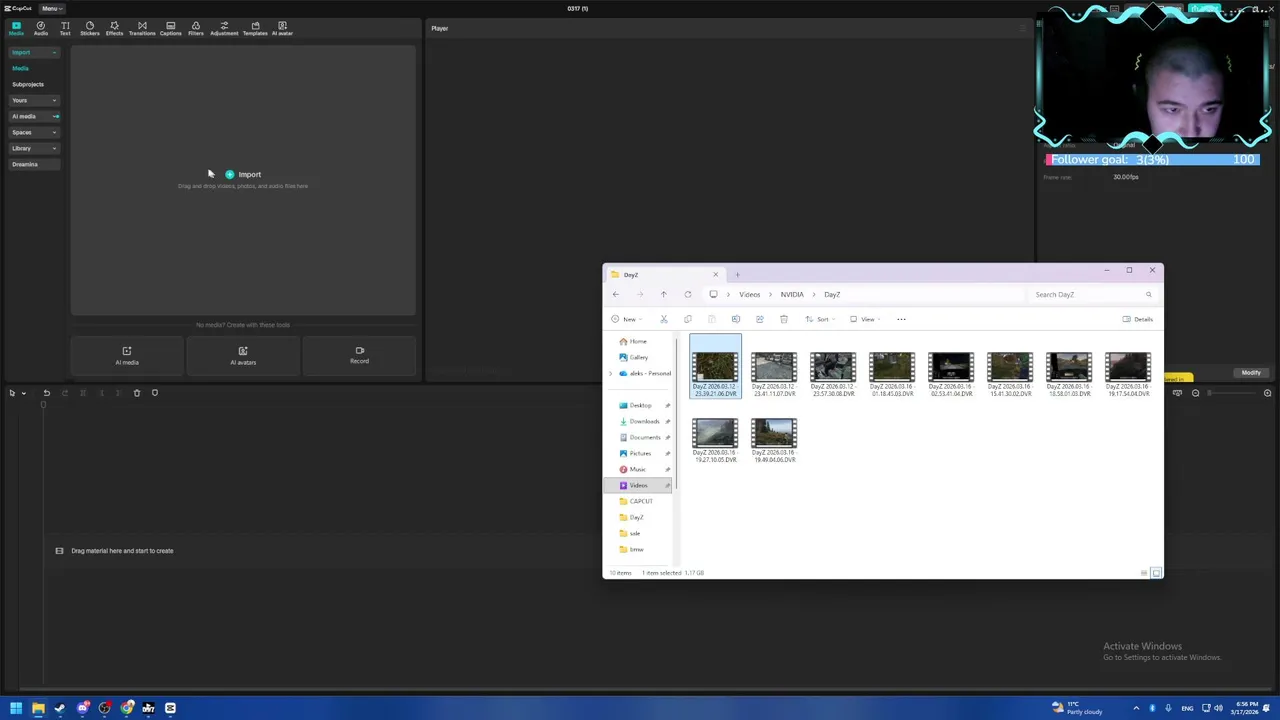
Task: Select video DayZ 2026.03.16 - 19.49.04.06.DVR
Action: 774,440
